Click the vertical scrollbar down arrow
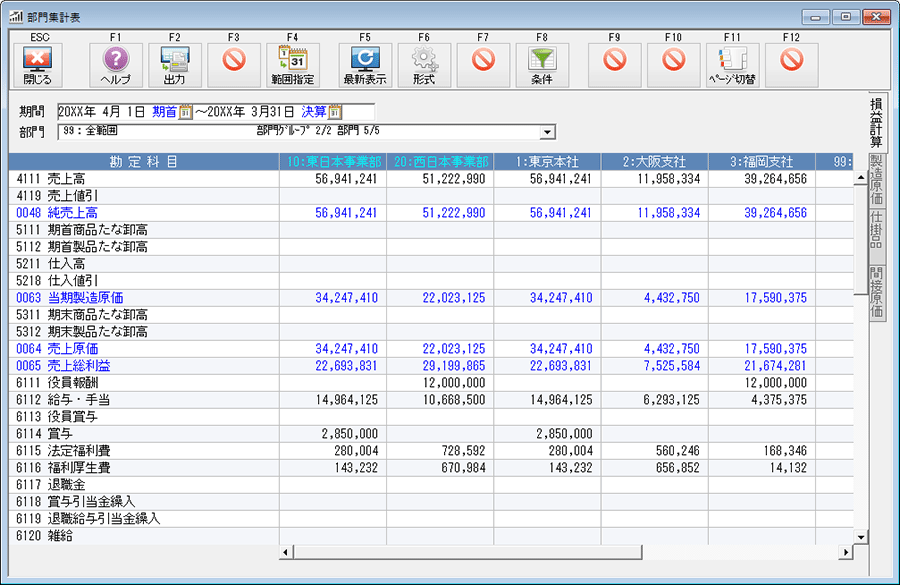Image resolution: width=900 pixels, height=585 pixels. pyautogui.click(x=859, y=537)
